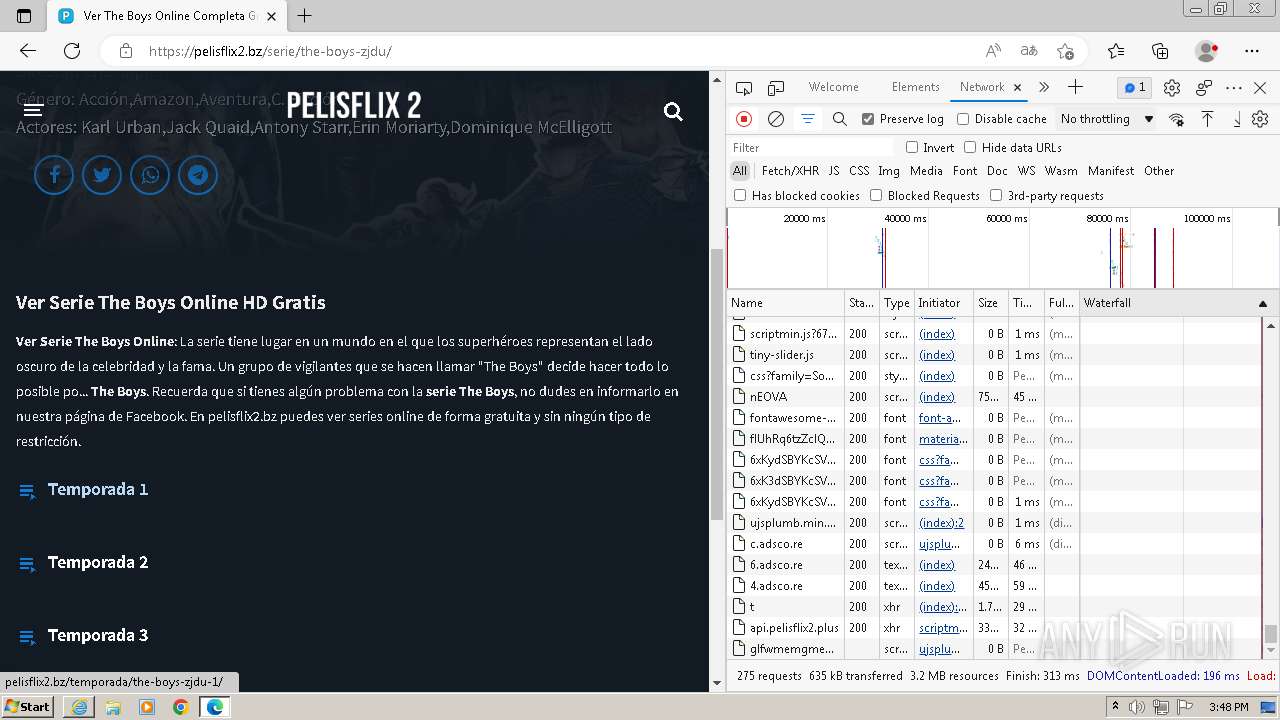Viewport: 1280px width, 720px height.
Task: Open the network search magnifier
Action: coord(840,119)
